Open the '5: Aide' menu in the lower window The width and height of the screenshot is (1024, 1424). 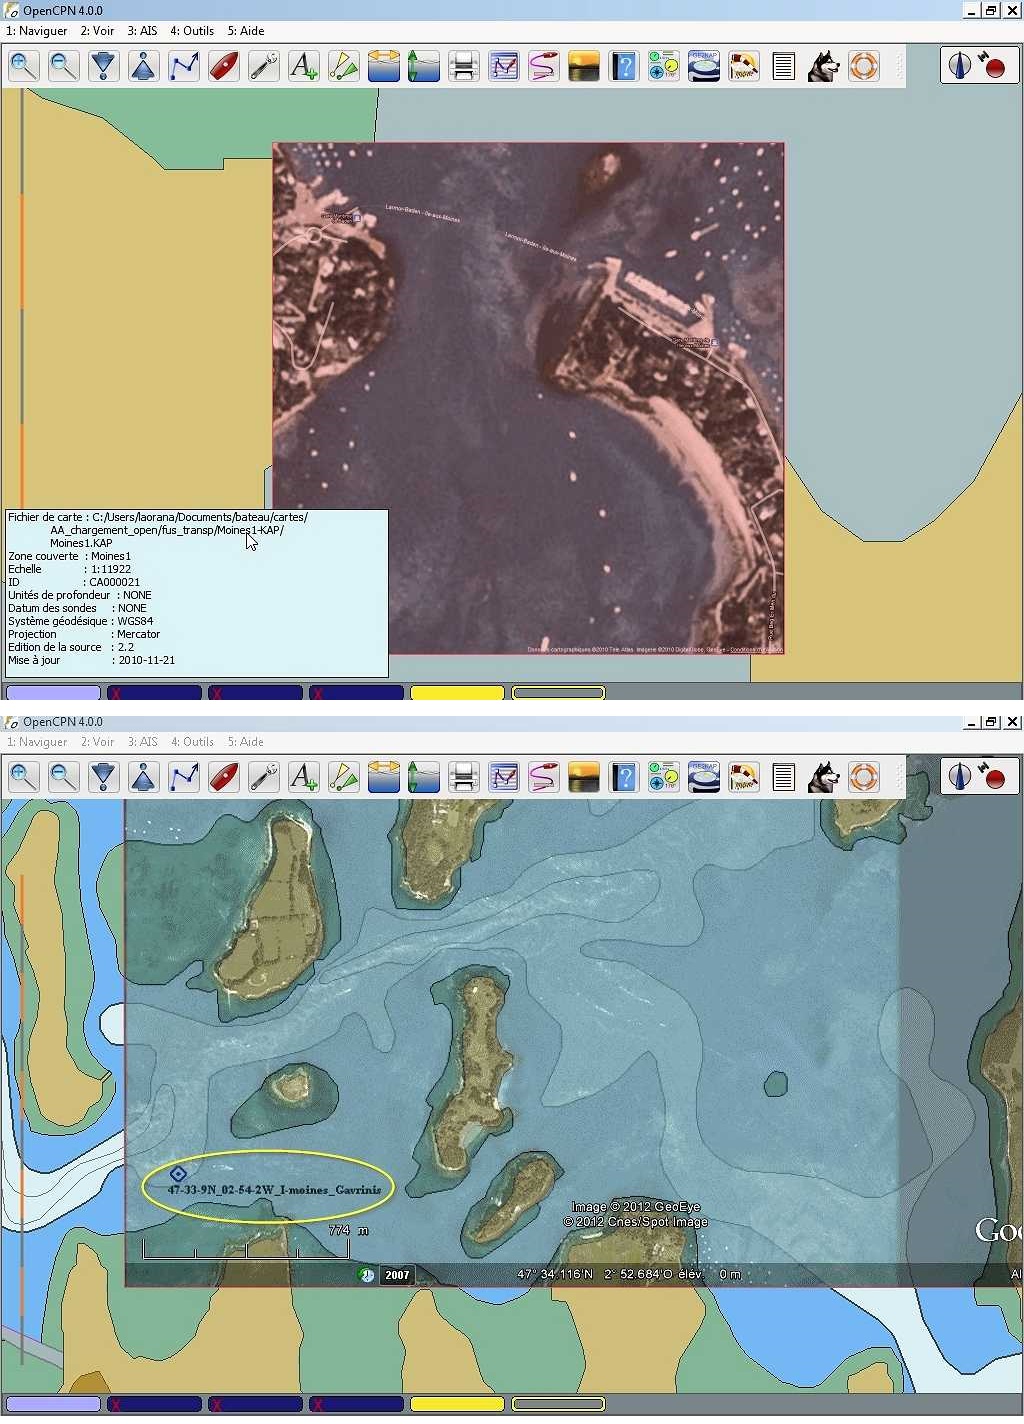coord(246,742)
